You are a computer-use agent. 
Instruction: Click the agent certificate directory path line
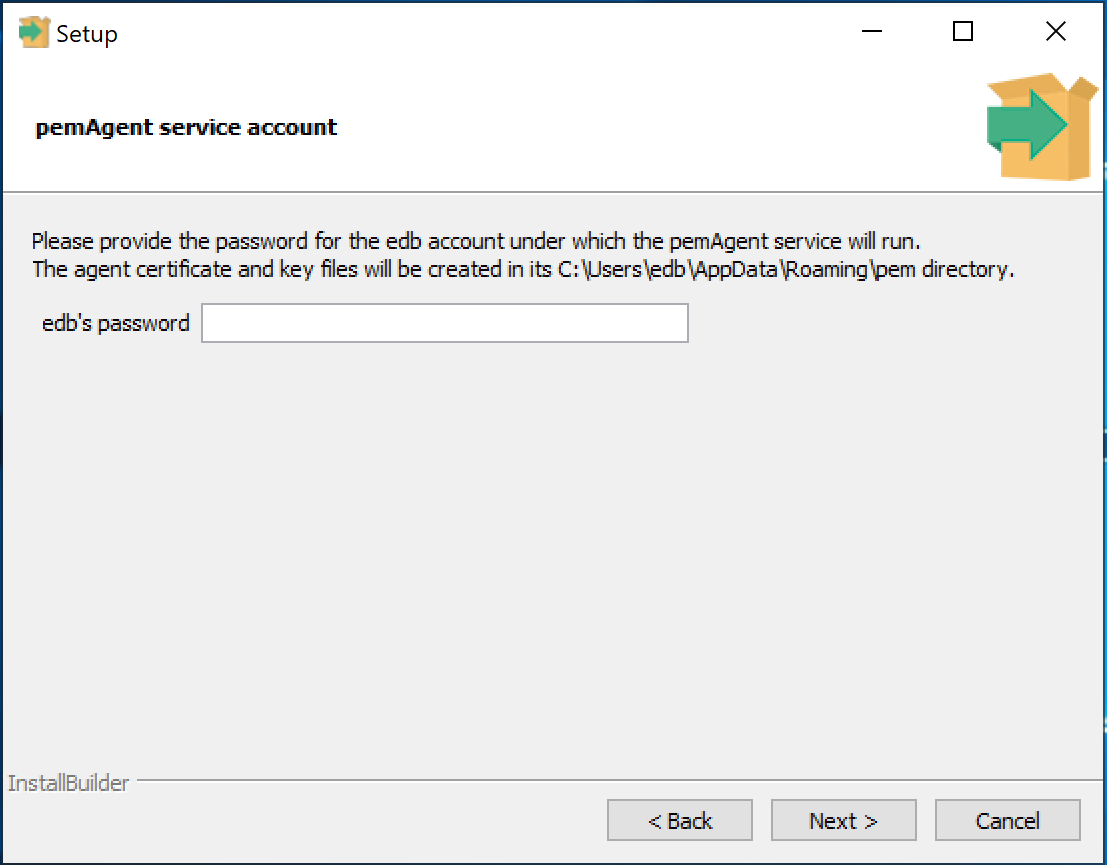pyautogui.click(x=523, y=270)
